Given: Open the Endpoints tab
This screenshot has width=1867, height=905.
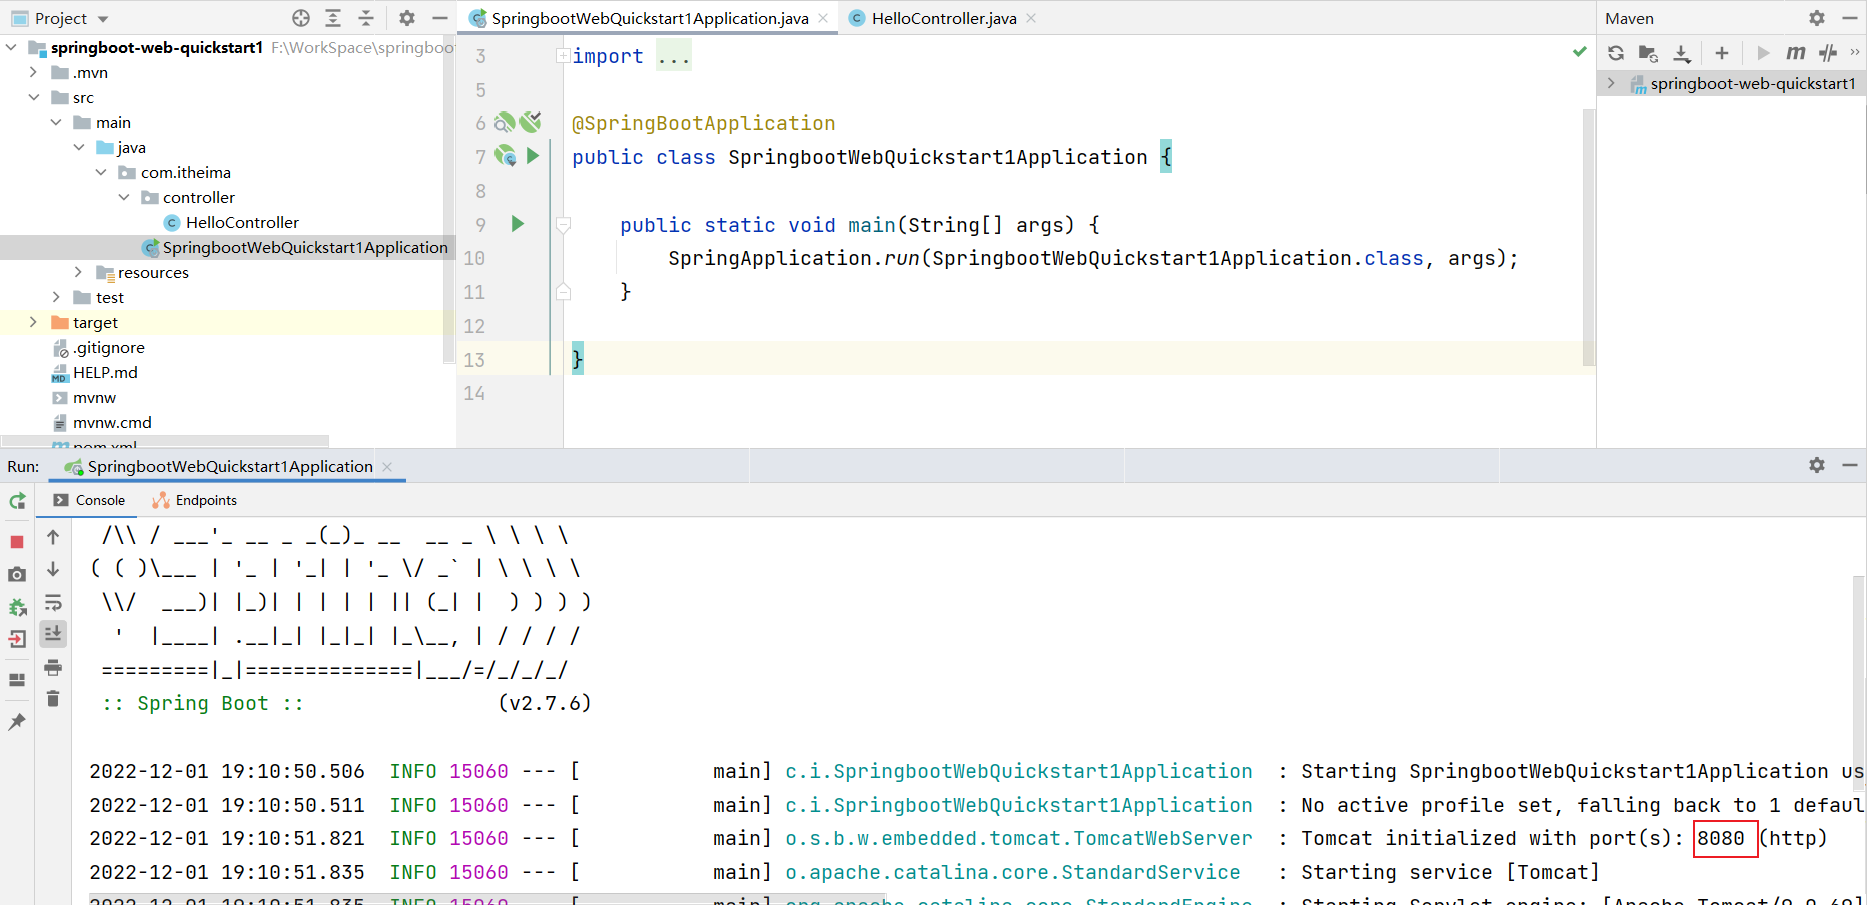Looking at the screenshot, I should [x=205, y=500].
